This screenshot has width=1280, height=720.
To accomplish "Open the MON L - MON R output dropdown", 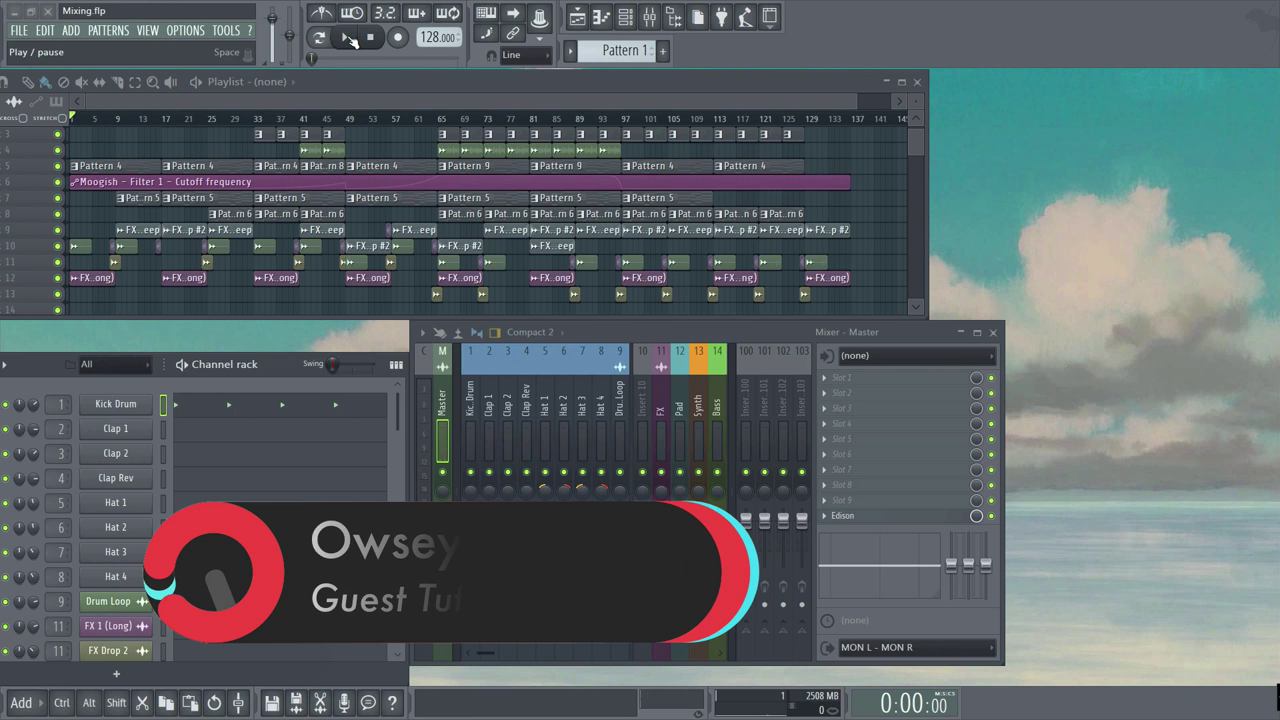I will tap(916, 648).
